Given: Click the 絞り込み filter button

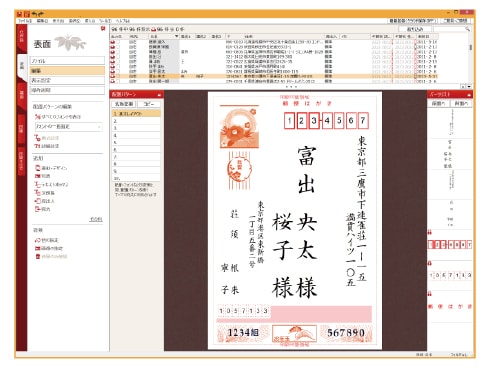Looking at the screenshot, I should tap(415, 29).
